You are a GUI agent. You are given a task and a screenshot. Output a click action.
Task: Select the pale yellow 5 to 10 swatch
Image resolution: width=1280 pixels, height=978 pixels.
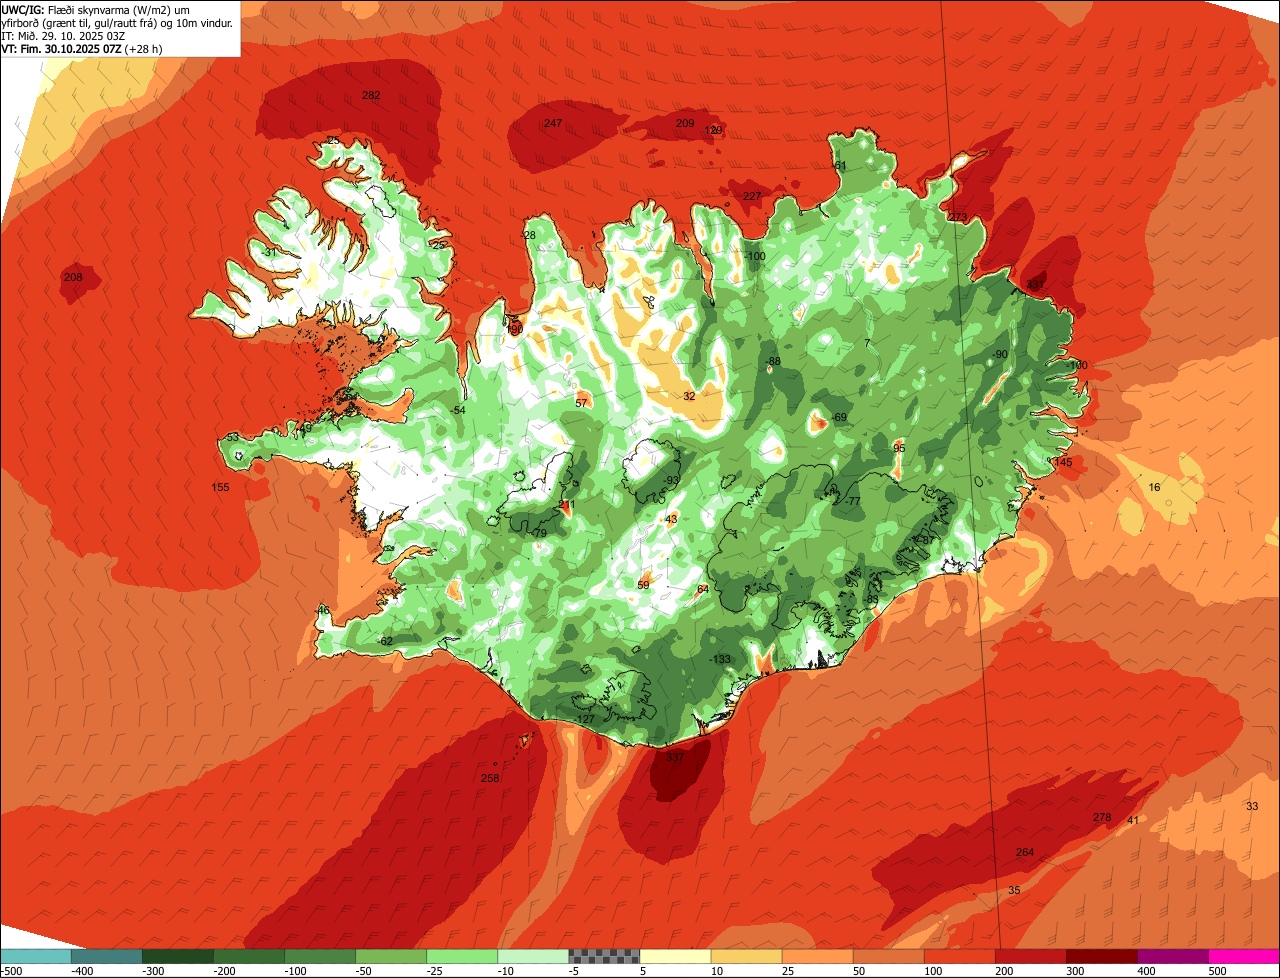point(675,956)
